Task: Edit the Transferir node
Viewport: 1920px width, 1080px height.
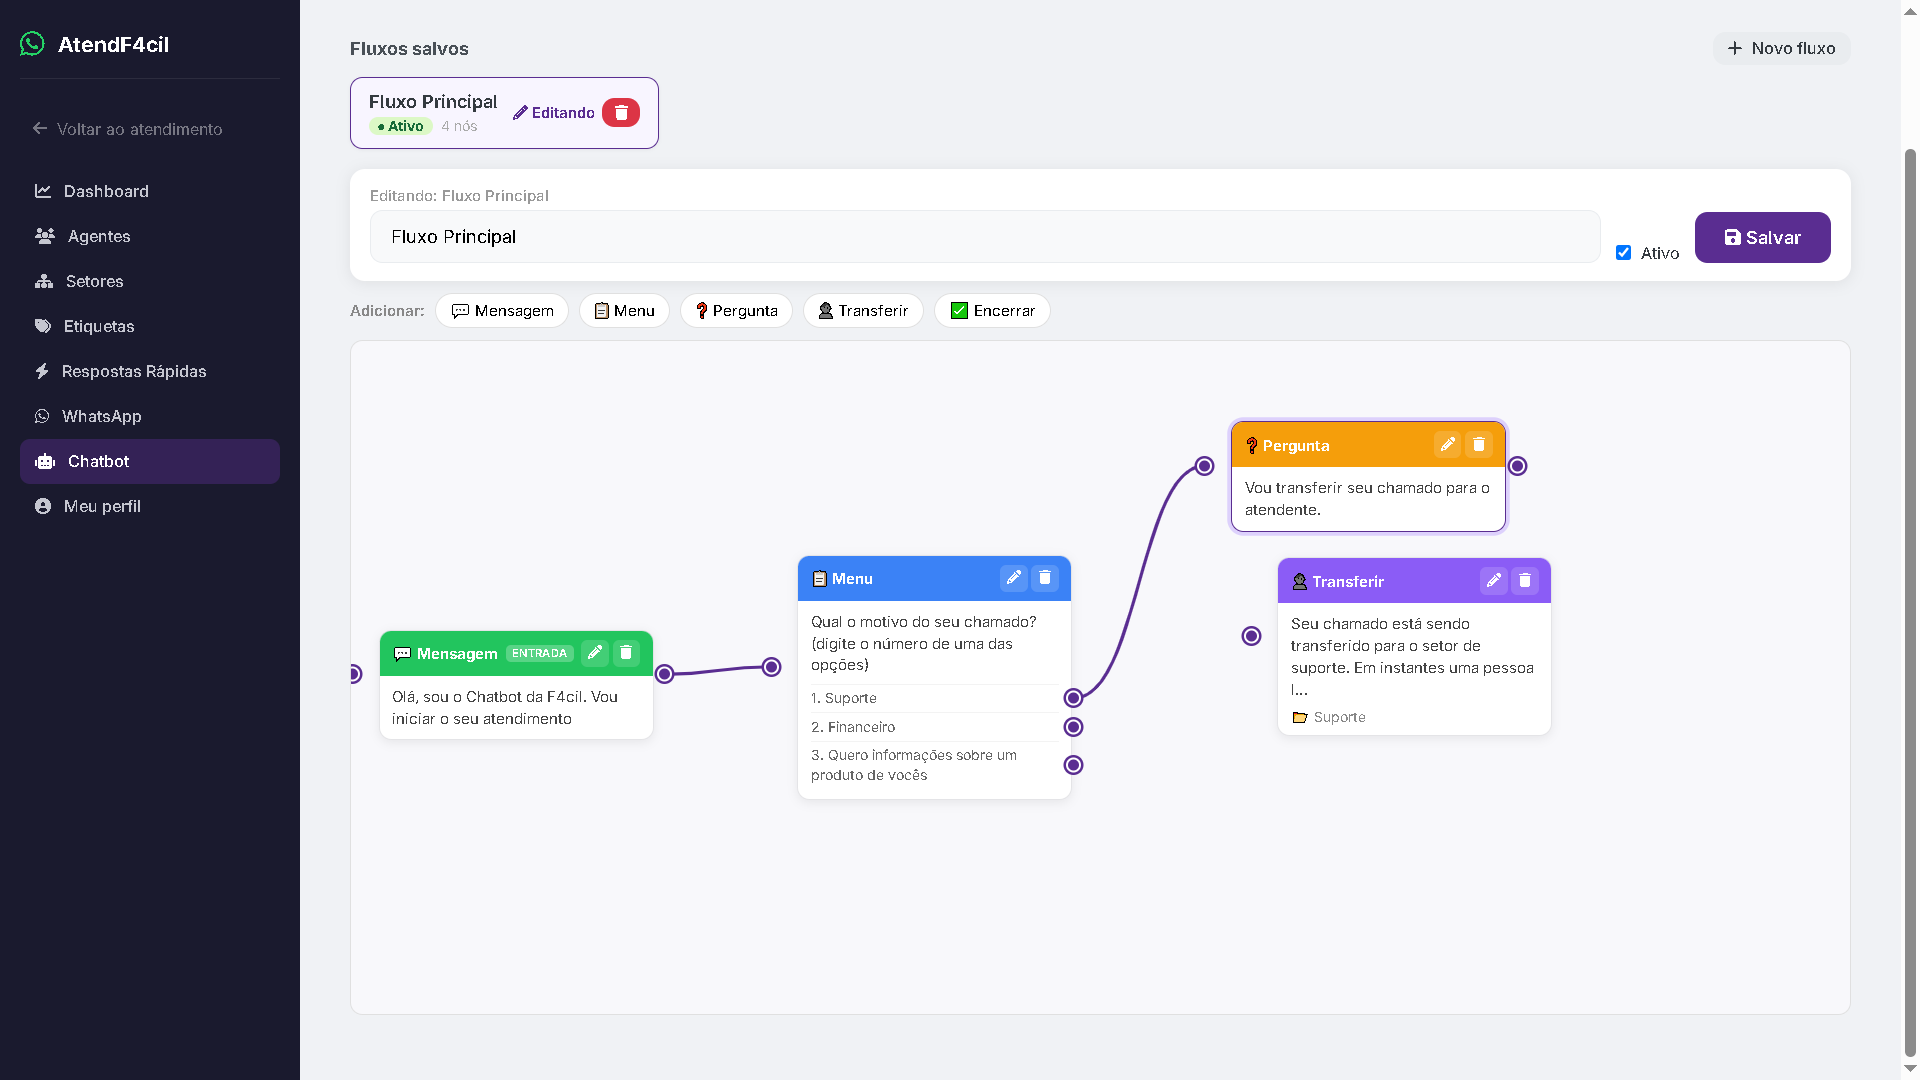Action: pyautogui.click(x=1493, y=581)
